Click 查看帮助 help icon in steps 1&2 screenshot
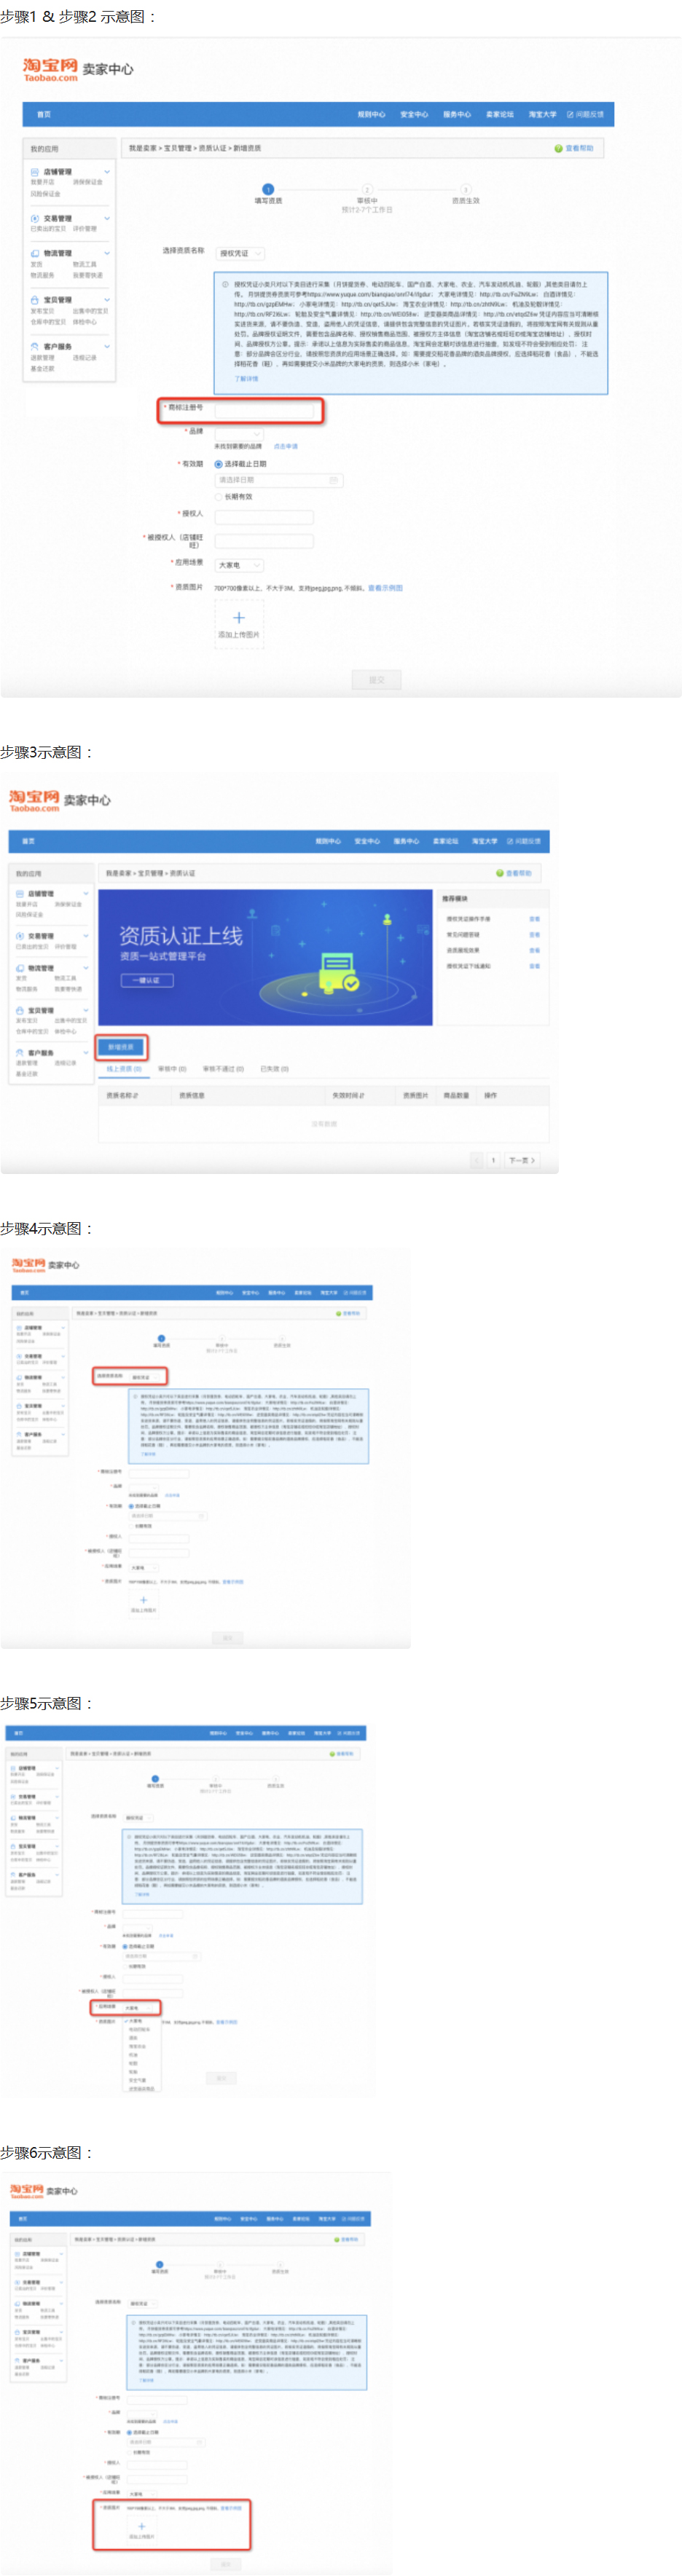This screenshot has height=2576, width=682. pyautogui.click(x=558, y=148)
